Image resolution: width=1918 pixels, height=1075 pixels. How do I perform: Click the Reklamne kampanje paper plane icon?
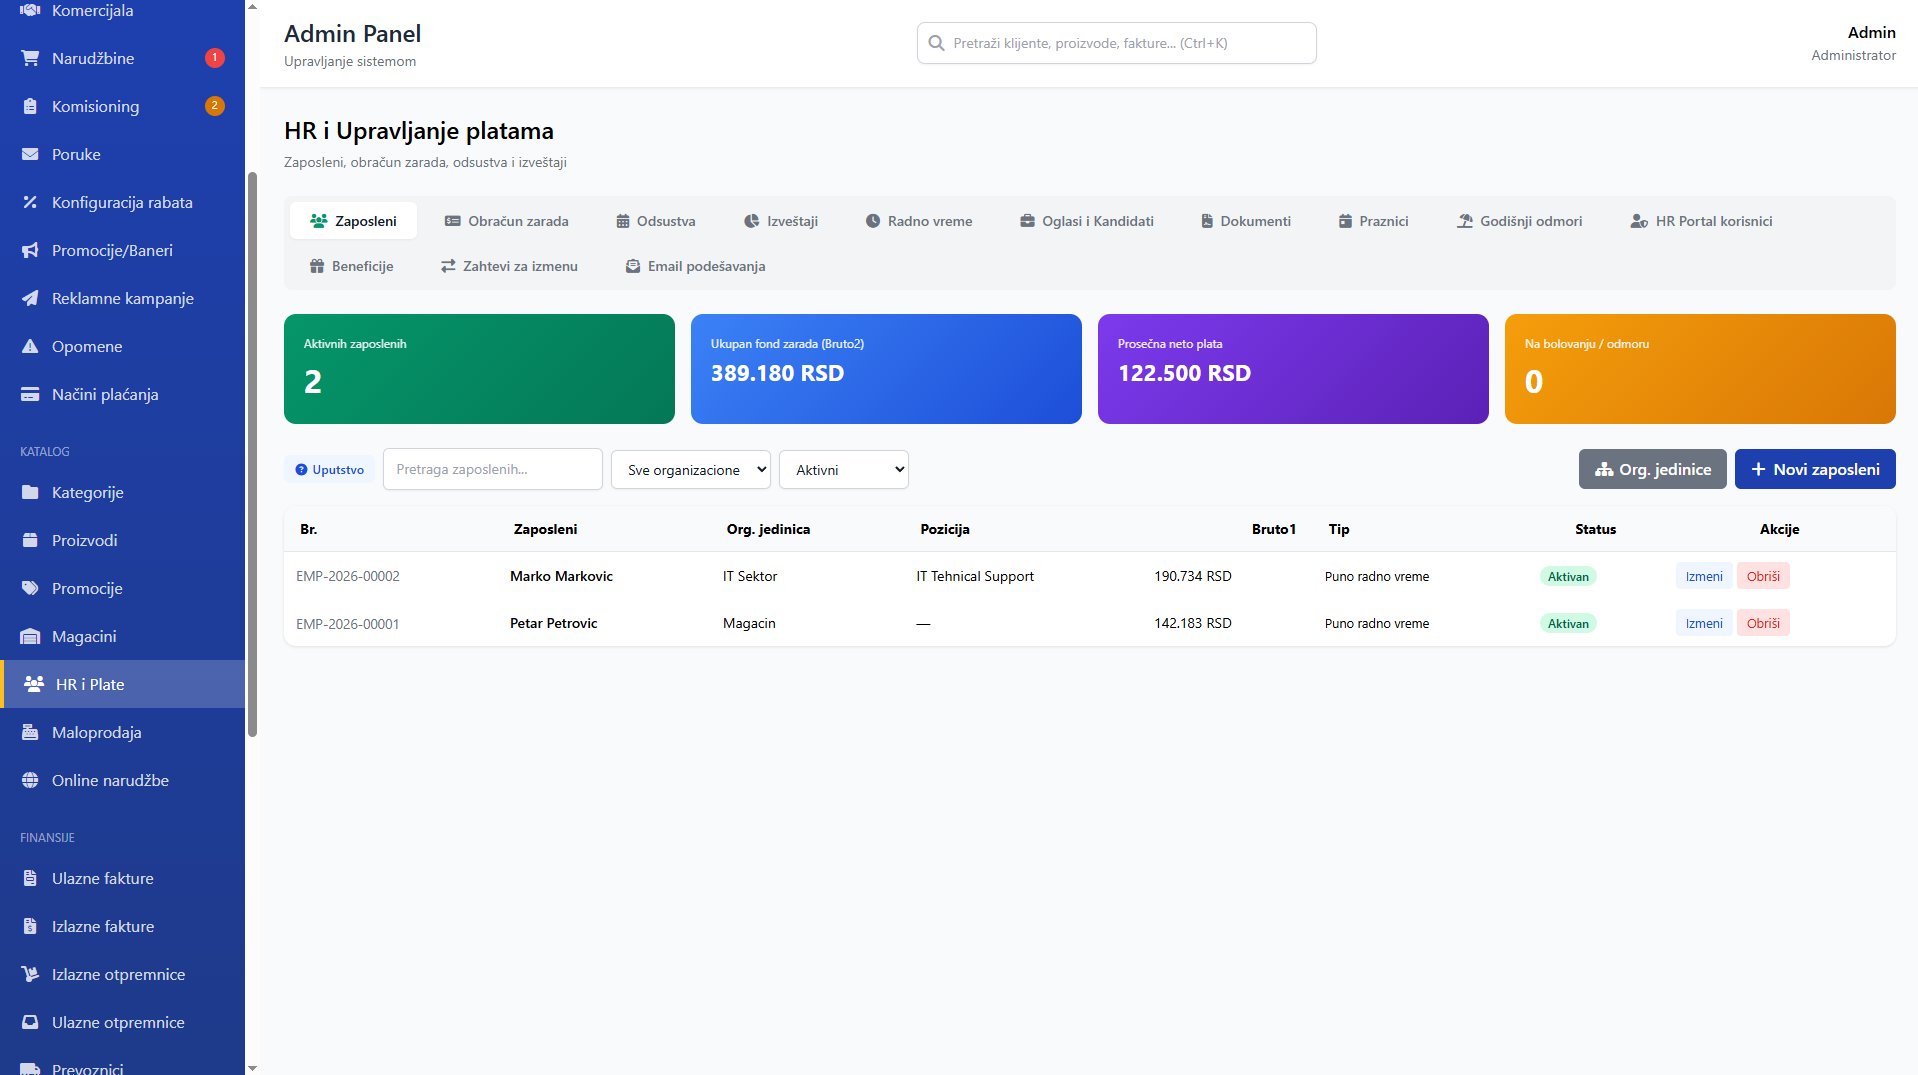click(x=30, y=298)
